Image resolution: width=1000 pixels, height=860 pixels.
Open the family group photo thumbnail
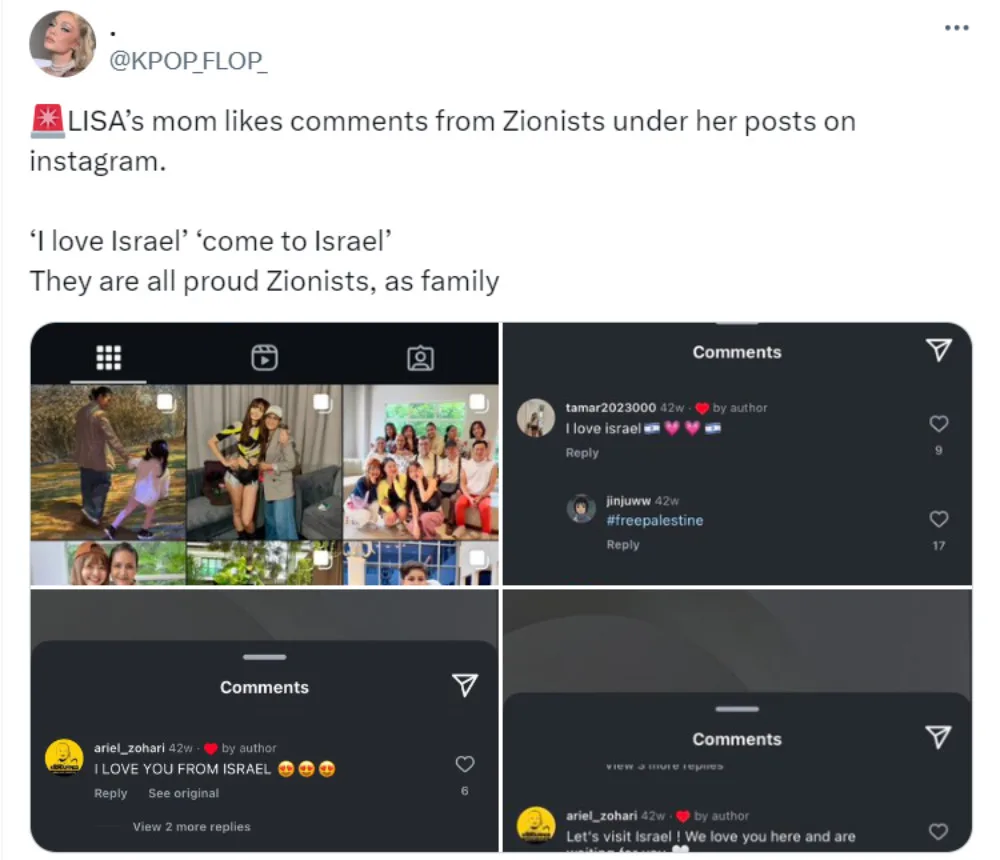pyautogui.click(x=420, y=462)
